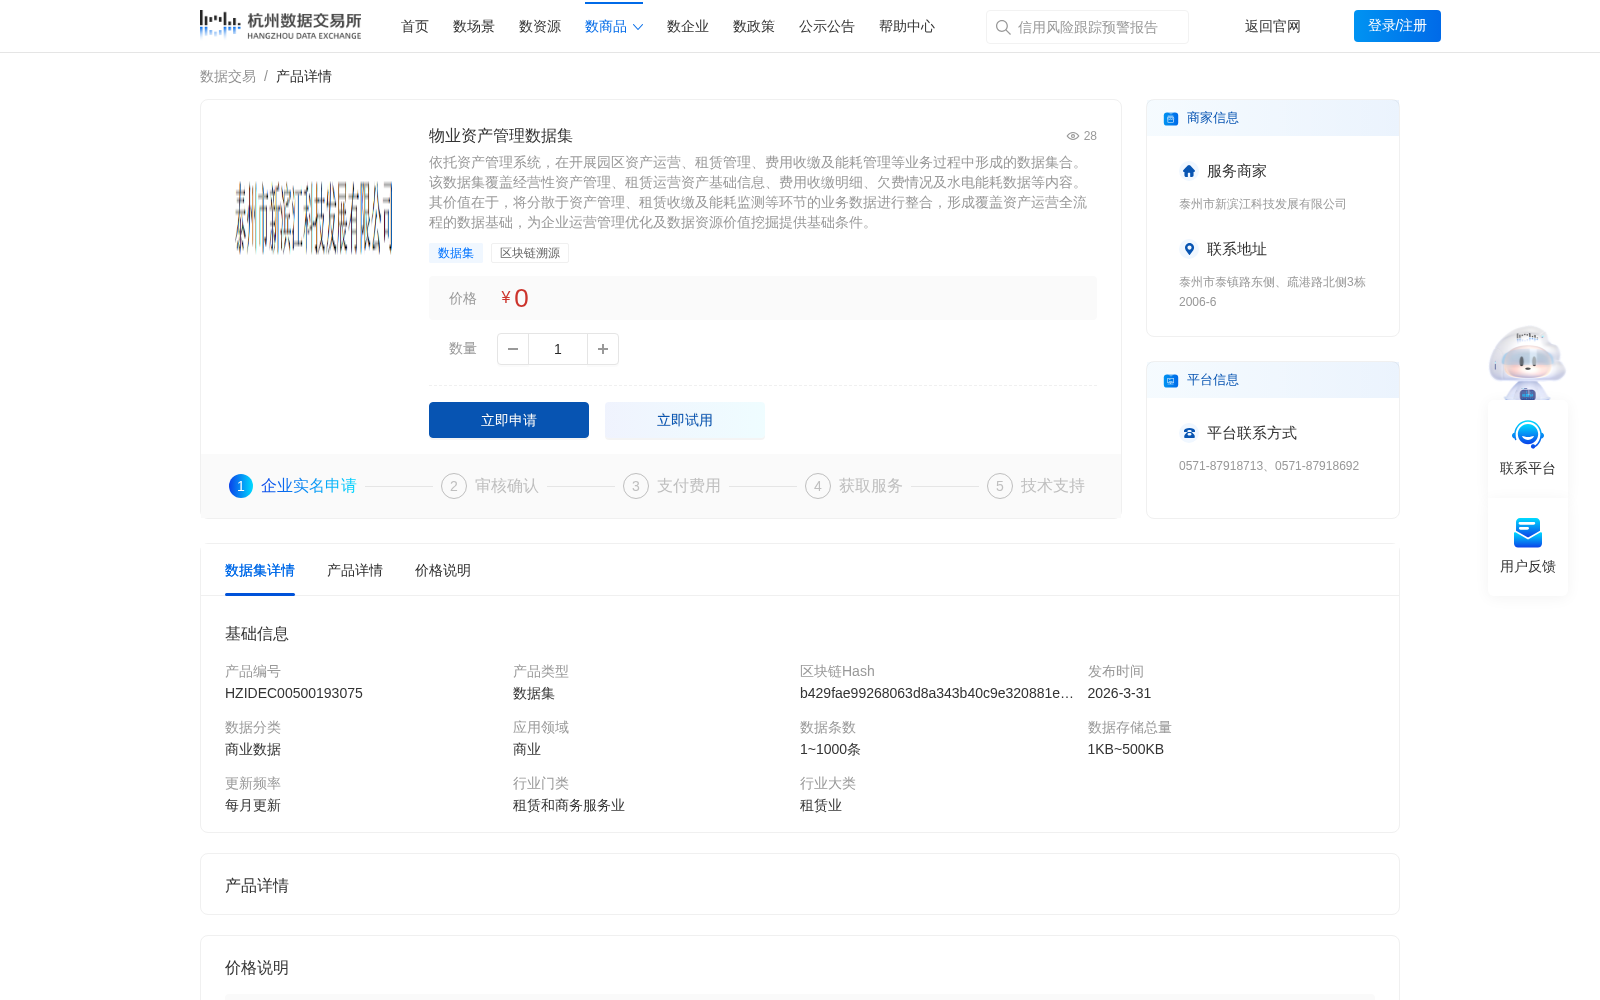Click step 2 circle 审核确认
The height and width of the screenshot is (1000, 1600).
point(454,486)
